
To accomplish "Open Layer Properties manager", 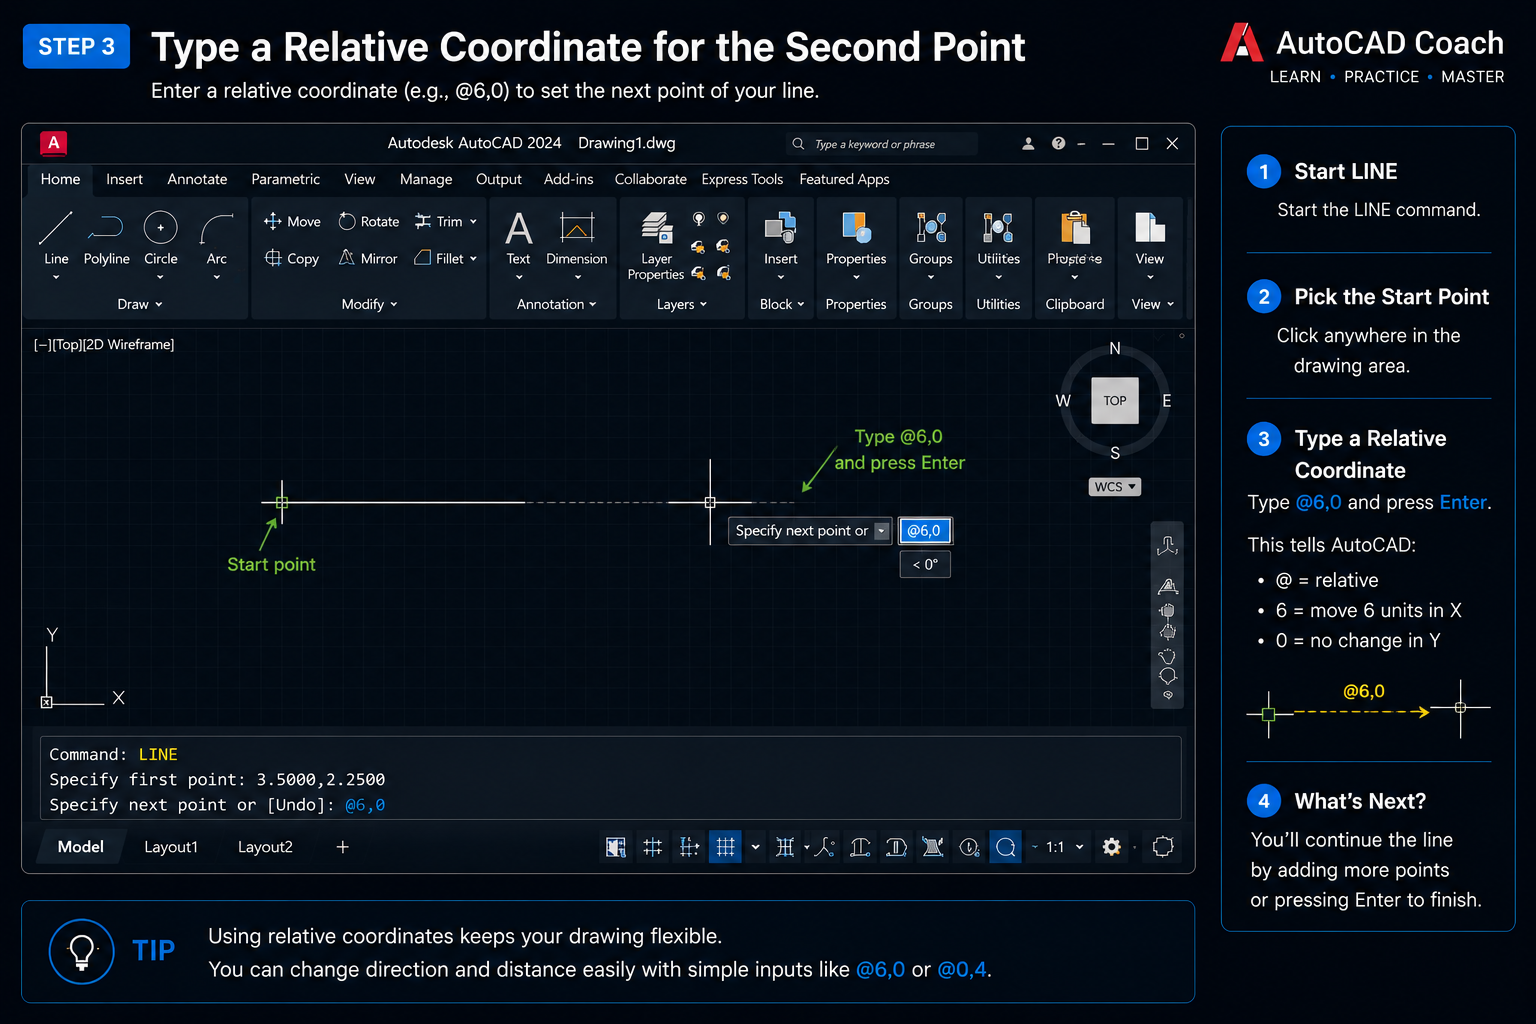I will point(656,246).
